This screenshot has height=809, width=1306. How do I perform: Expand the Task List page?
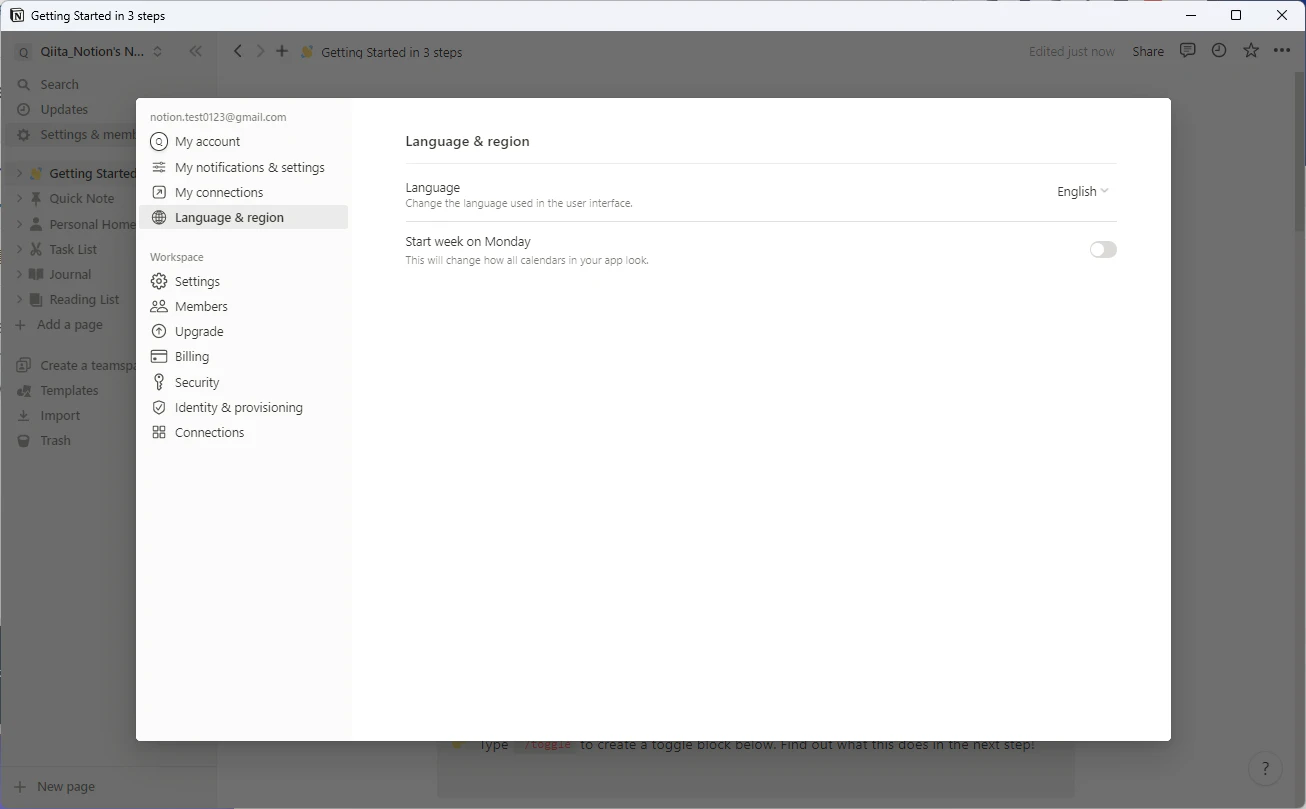[x=19, y=249]
